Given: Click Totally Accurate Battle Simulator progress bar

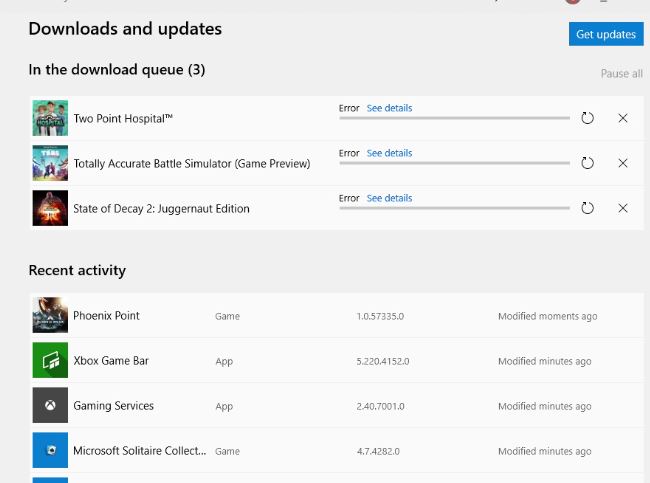Looking at the screenshot, I should [454, 163].
